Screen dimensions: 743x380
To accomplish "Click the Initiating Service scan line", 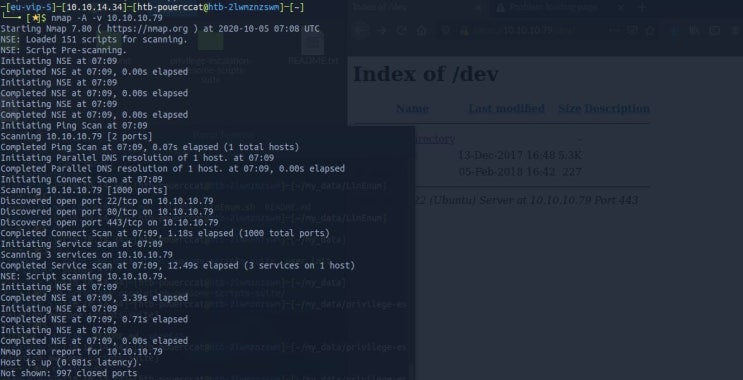I will 82,244.
